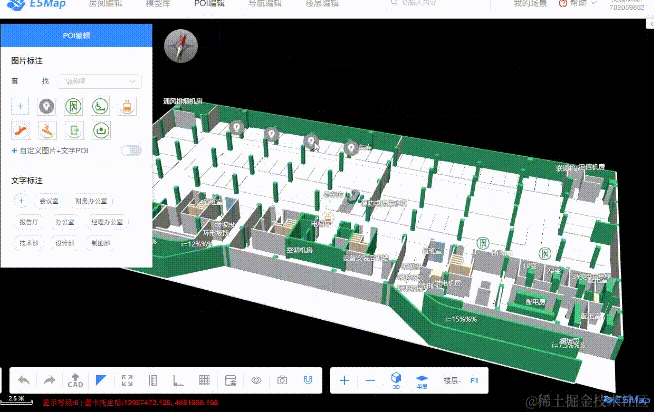Click the undo arrow in bottom toolbar

[24, 380]
